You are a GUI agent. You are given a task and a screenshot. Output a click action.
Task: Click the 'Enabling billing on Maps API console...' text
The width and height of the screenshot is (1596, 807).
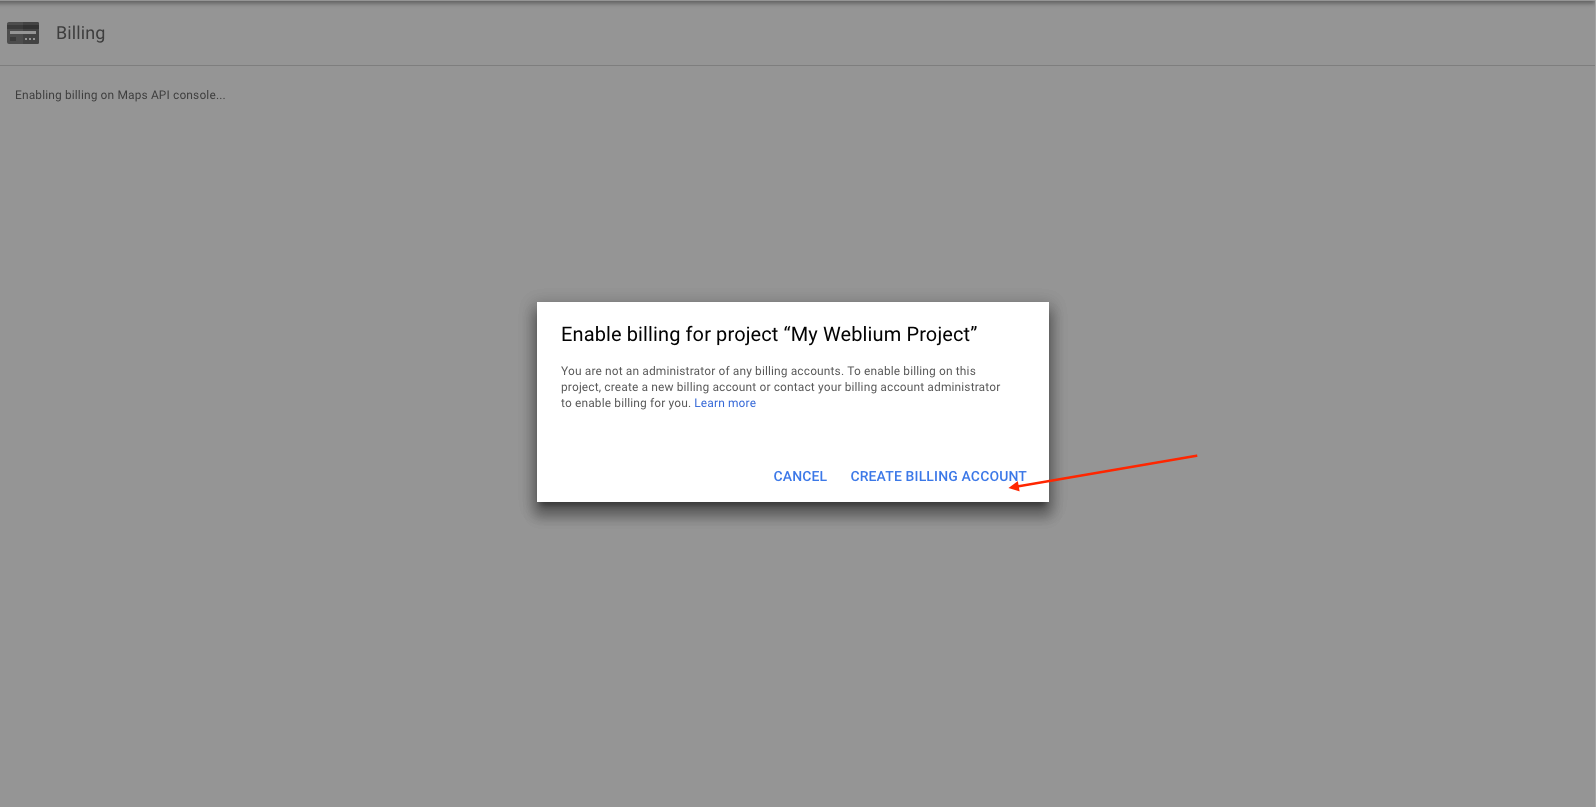120,95
